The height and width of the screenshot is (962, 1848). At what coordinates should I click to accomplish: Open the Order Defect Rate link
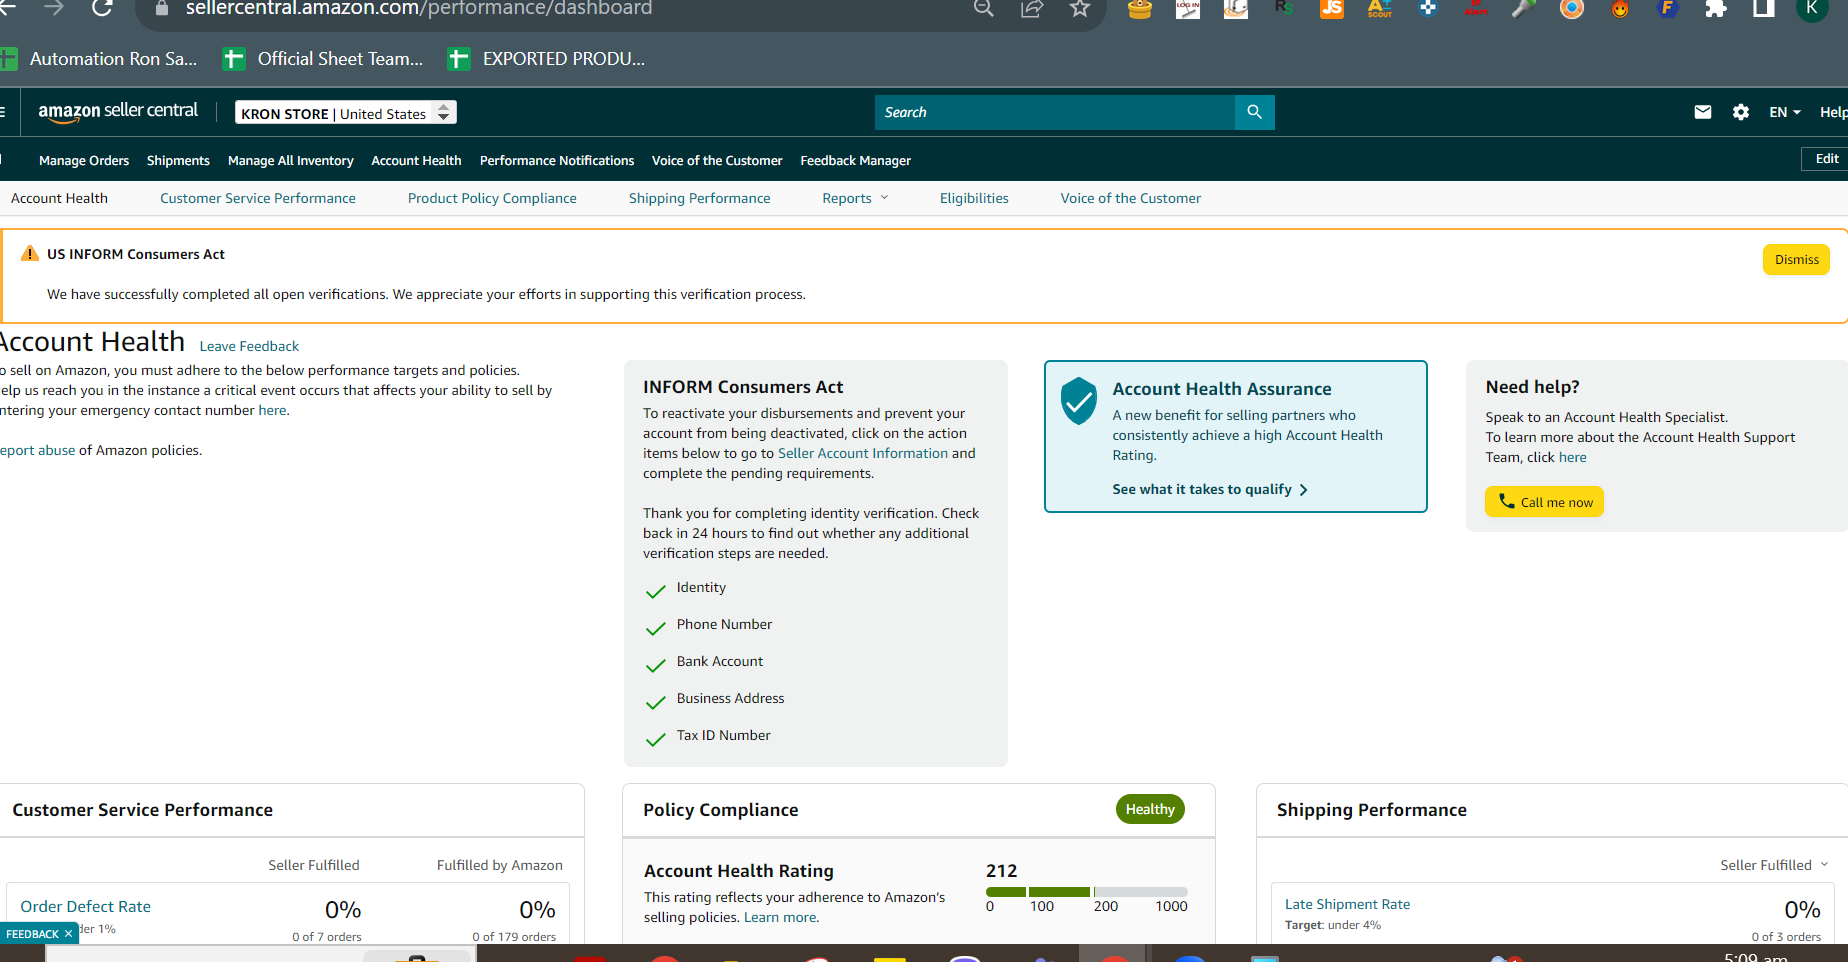pos(86,906)
